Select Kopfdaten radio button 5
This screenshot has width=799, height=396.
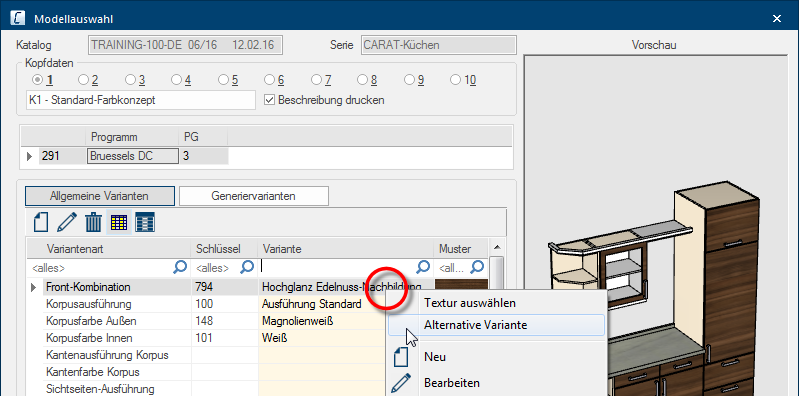(x=223, y=80)
